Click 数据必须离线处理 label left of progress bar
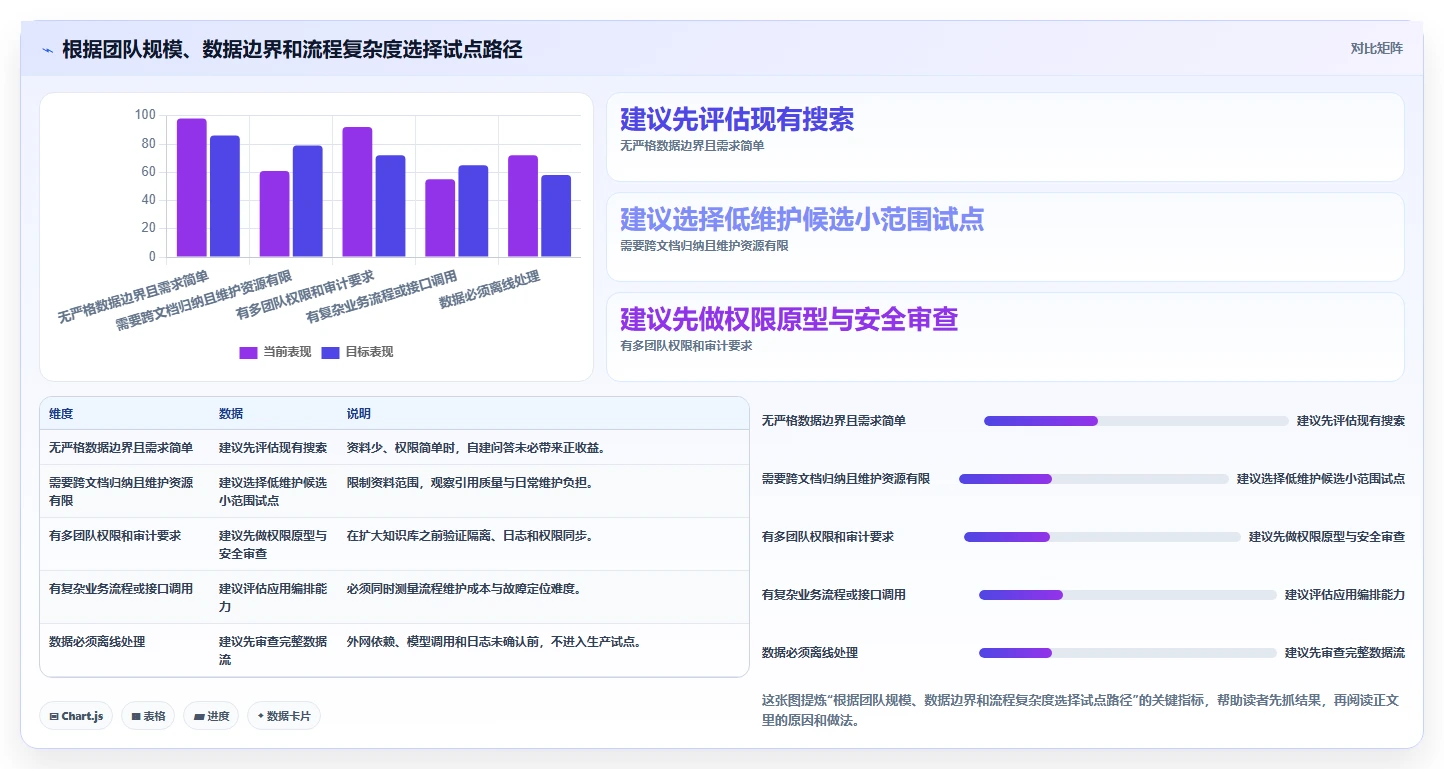1444x769 pixels. [x=810, y=653]
